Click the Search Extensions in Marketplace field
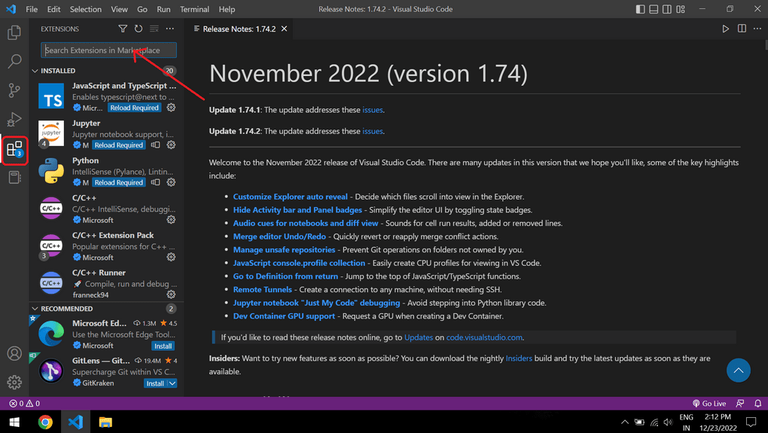This screenshot has height=433, width=768. pyautogui.click(x=109, y=50)
